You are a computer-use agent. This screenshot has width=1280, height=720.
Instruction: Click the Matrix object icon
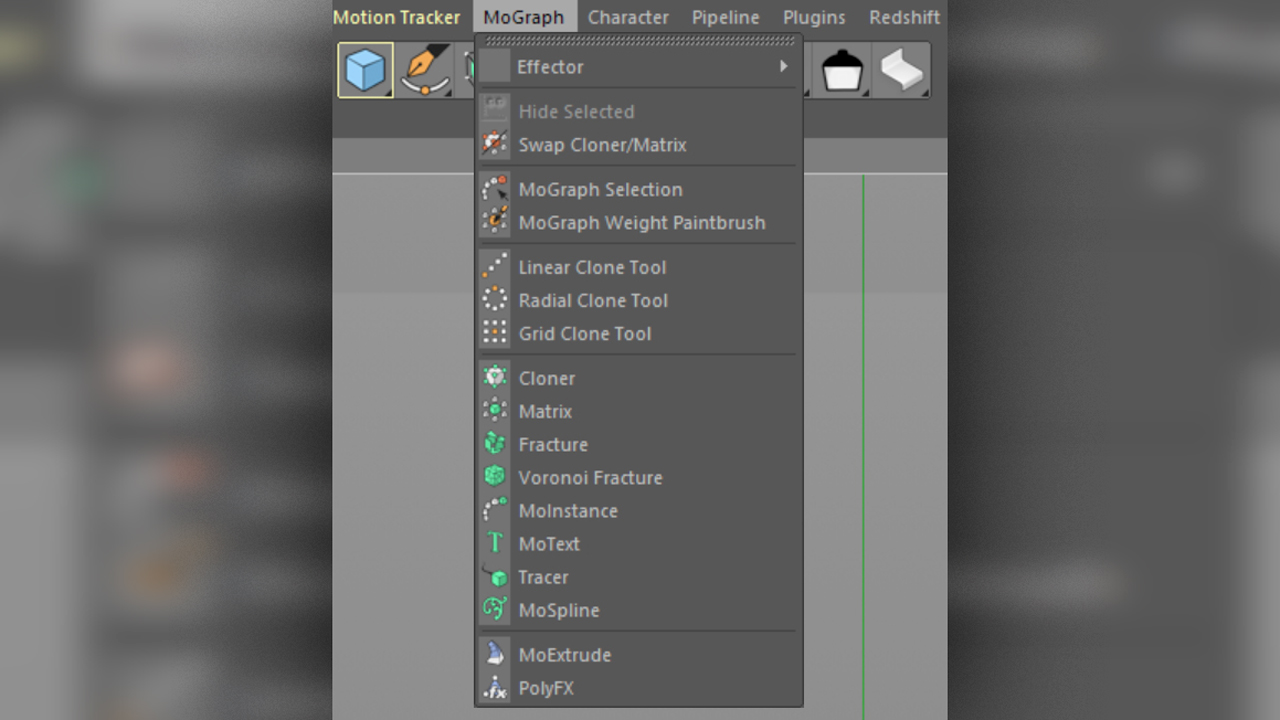click(x=495, y=411)
